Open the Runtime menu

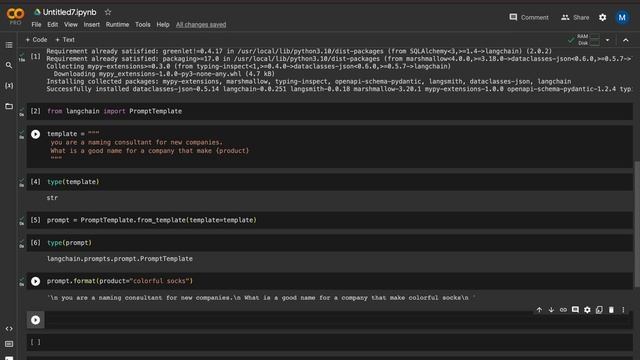click(117, 24)
